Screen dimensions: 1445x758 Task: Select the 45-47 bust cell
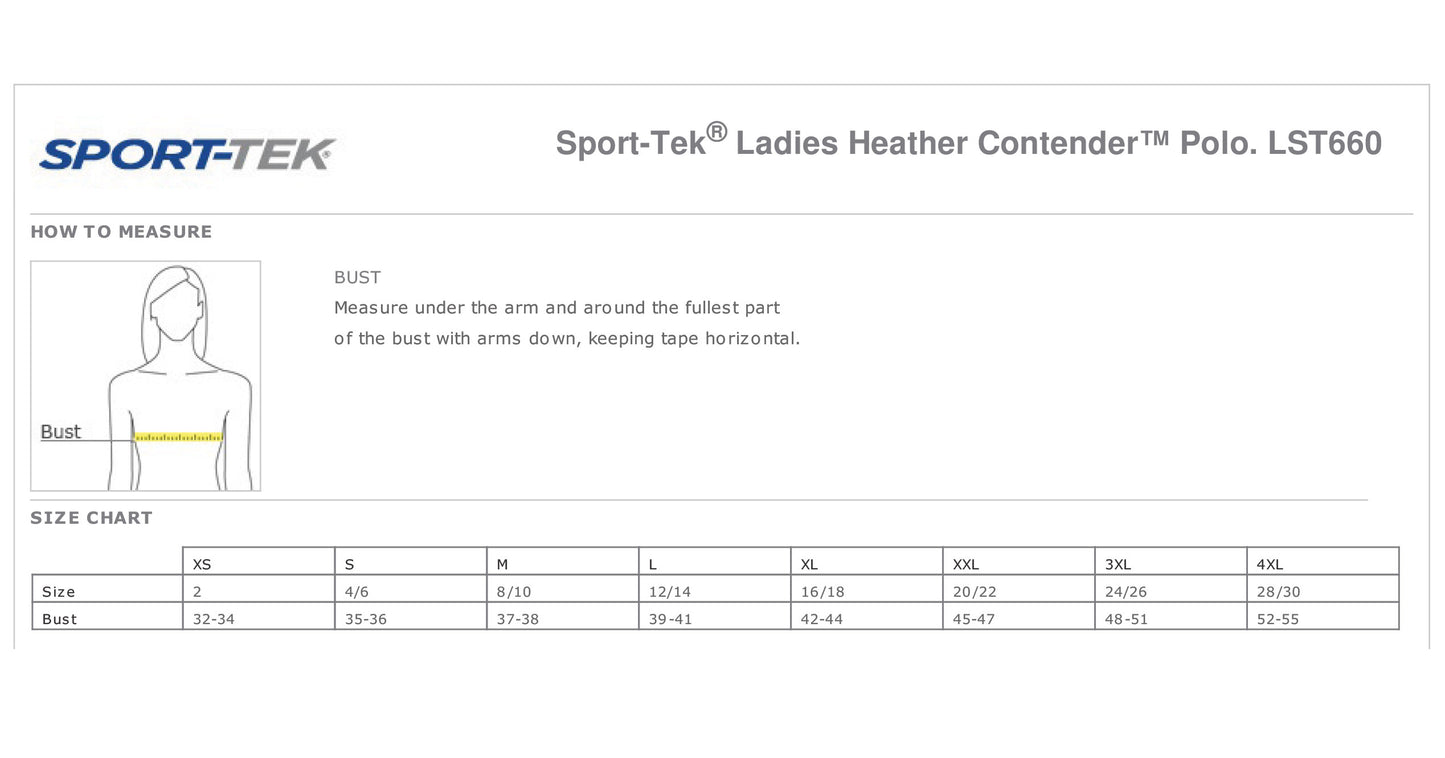click(x=974, y=619)
